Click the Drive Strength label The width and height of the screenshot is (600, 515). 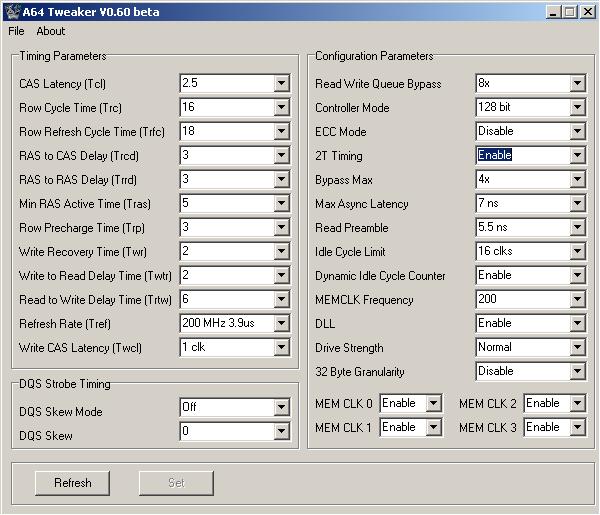click(349, 348)
